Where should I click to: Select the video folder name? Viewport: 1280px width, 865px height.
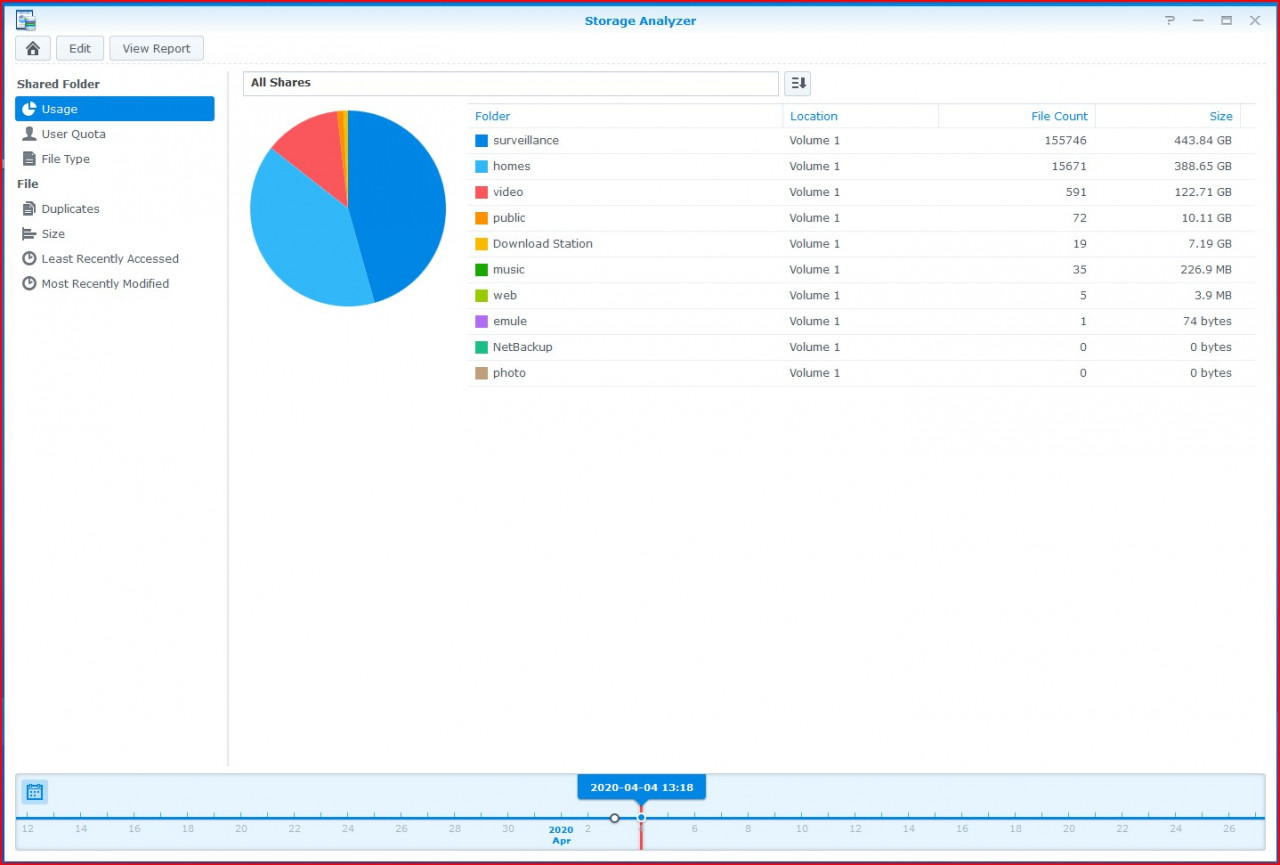(x=508, y=192)
